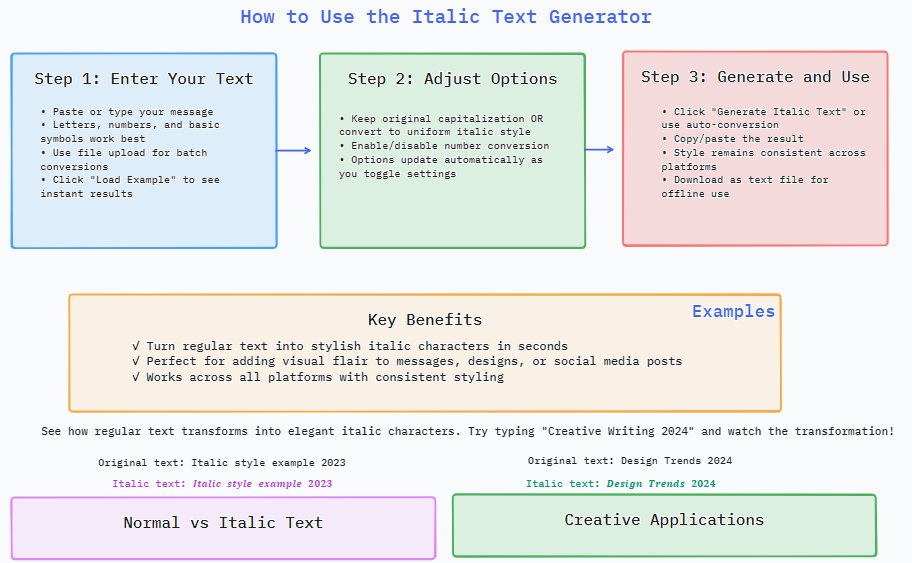Open the "Normal vs Italic Text" box

click(223, 523)
